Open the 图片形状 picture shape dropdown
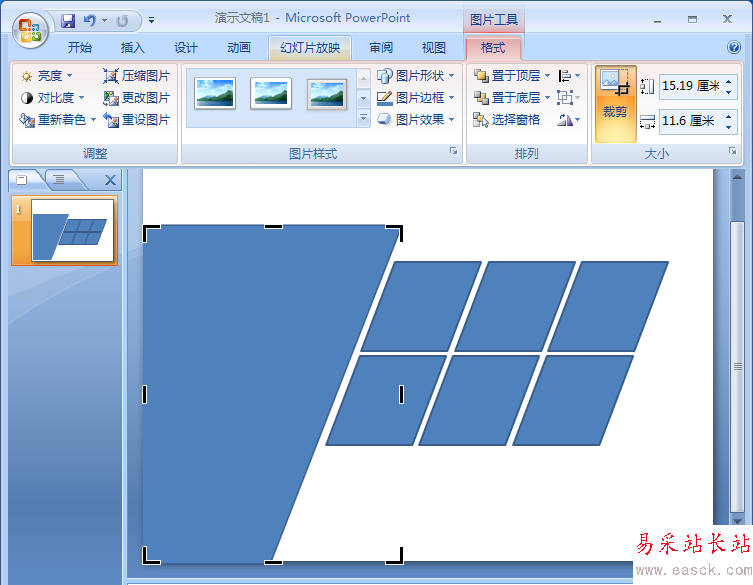This screenshot has height=585, width=753. pyautogui.click(x=415, y=76)
